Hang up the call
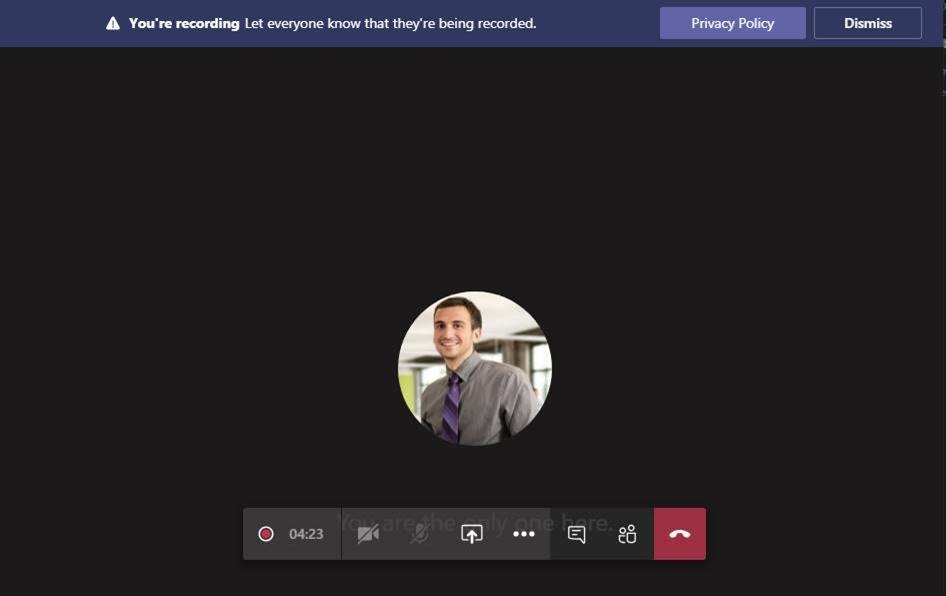Viewport: 946px width, 596px height. click(x=680, y=534)
